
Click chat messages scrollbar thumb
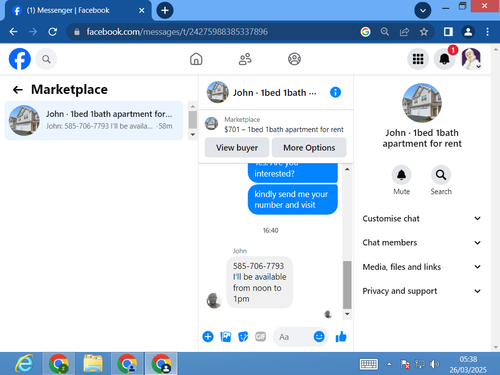[347, 285]
